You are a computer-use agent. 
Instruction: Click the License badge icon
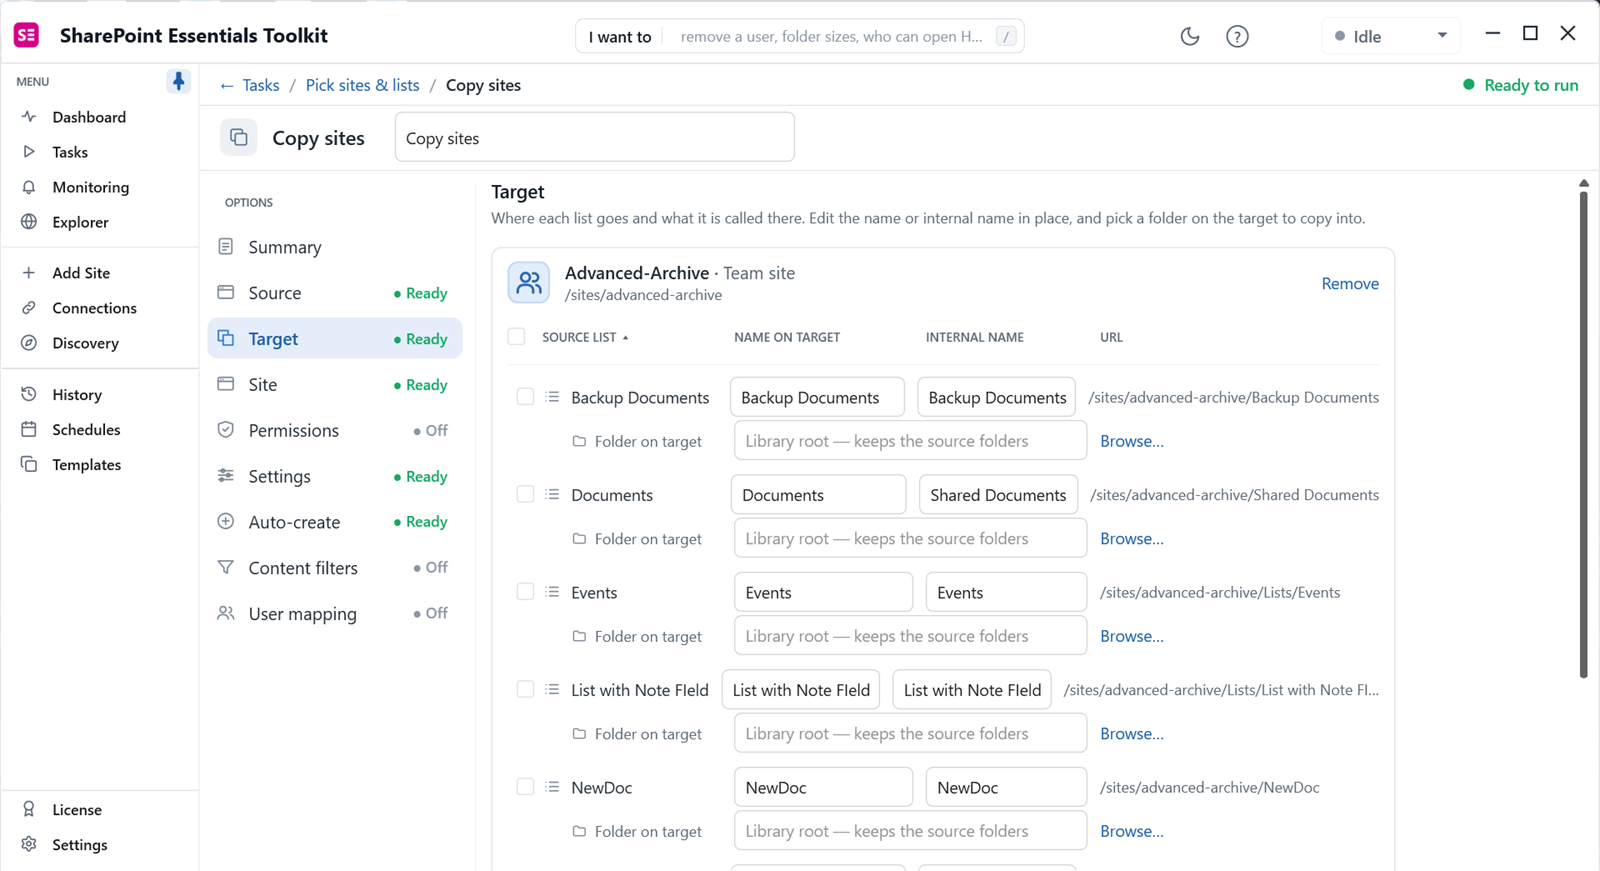(x=29, y=809)
